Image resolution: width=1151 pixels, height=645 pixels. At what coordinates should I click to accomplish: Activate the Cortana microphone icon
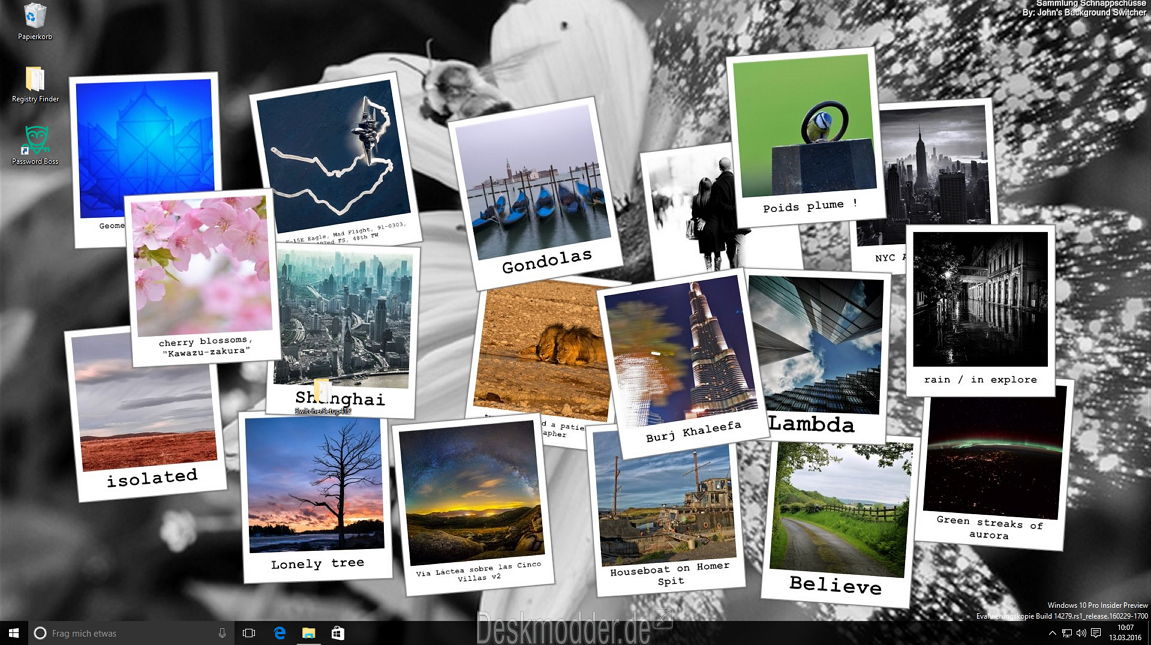pyautogui.click(x=222, y=633)
